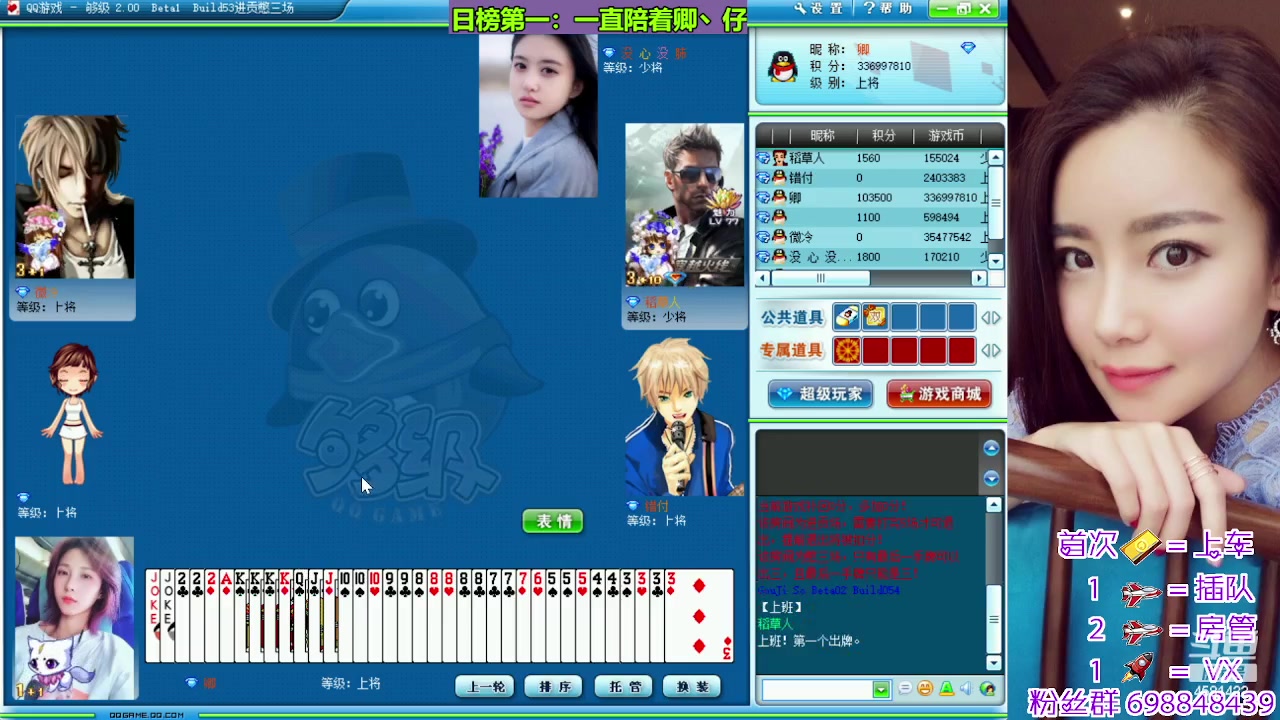The width and height of the screenshot is (1280, 720).
Task: Click the 表情 emote button
Action: pos(553,521)
